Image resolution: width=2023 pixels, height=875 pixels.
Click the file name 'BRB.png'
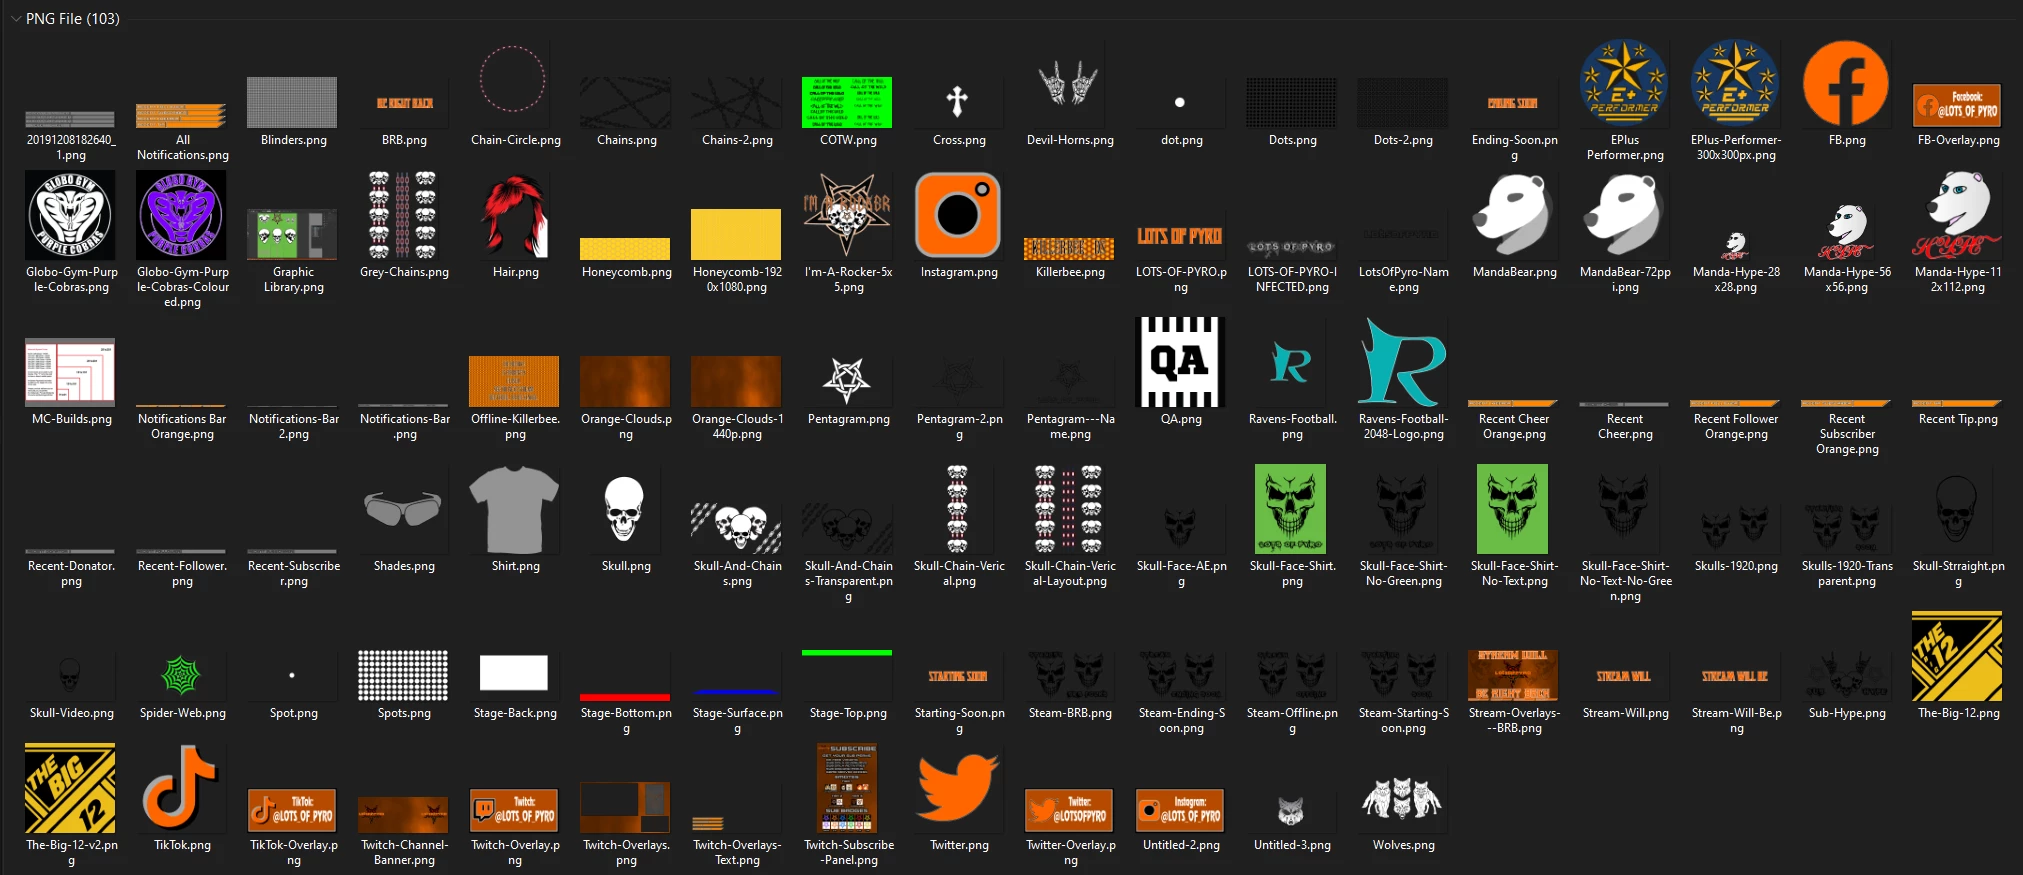[404, 140]
